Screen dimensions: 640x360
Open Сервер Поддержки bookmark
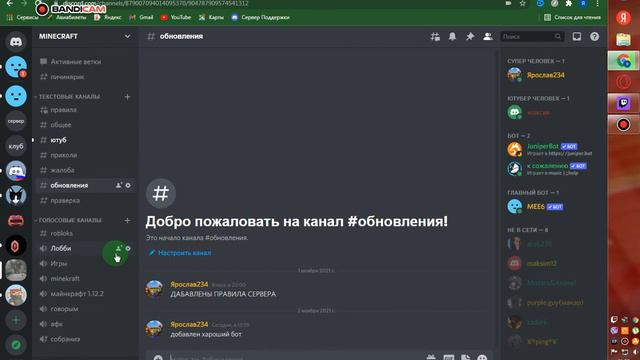coord(260,18)
